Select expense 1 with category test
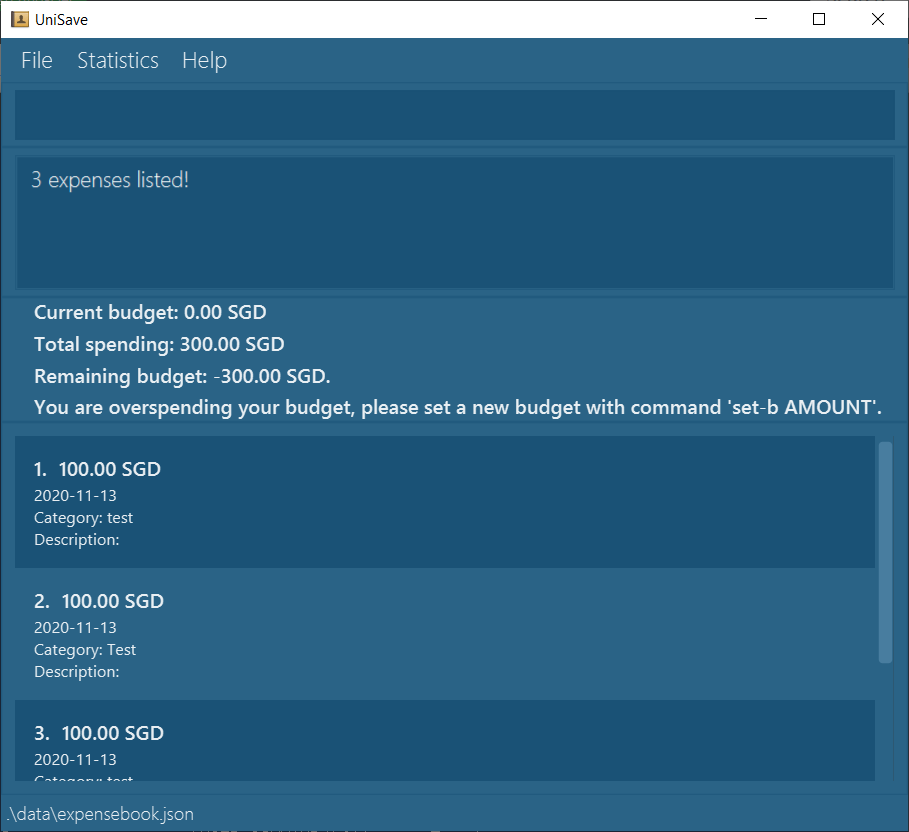This screenshot has width=909, height=832. coord(445,502)
